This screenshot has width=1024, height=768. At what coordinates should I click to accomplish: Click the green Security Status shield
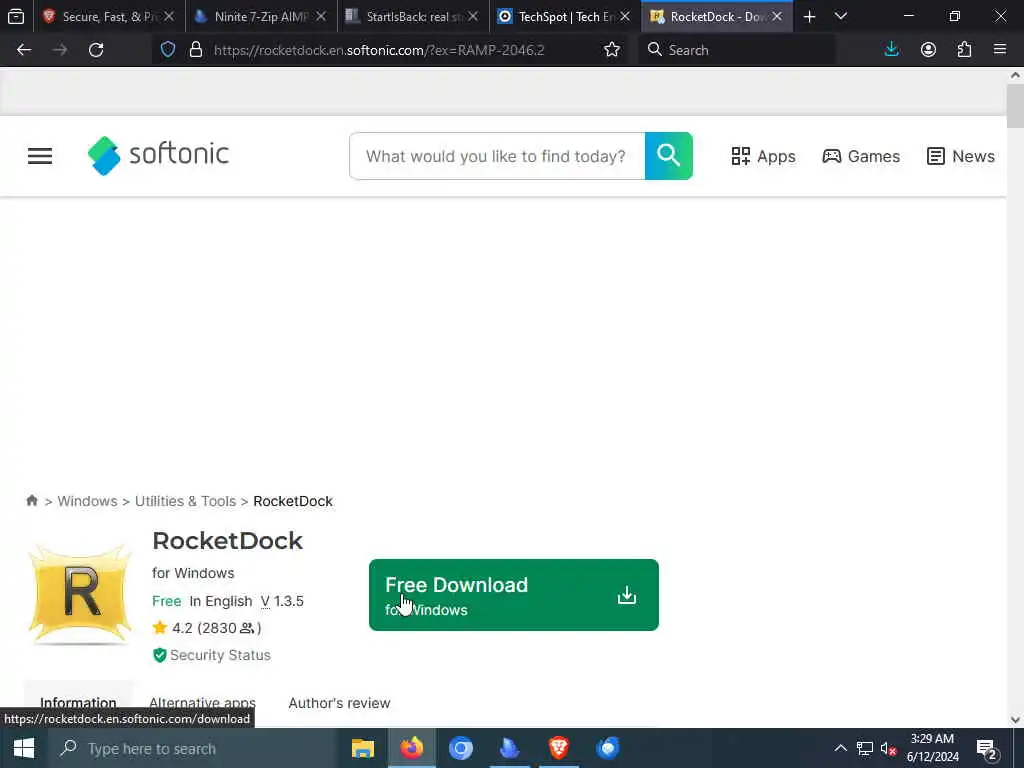(x=159, y=655)
